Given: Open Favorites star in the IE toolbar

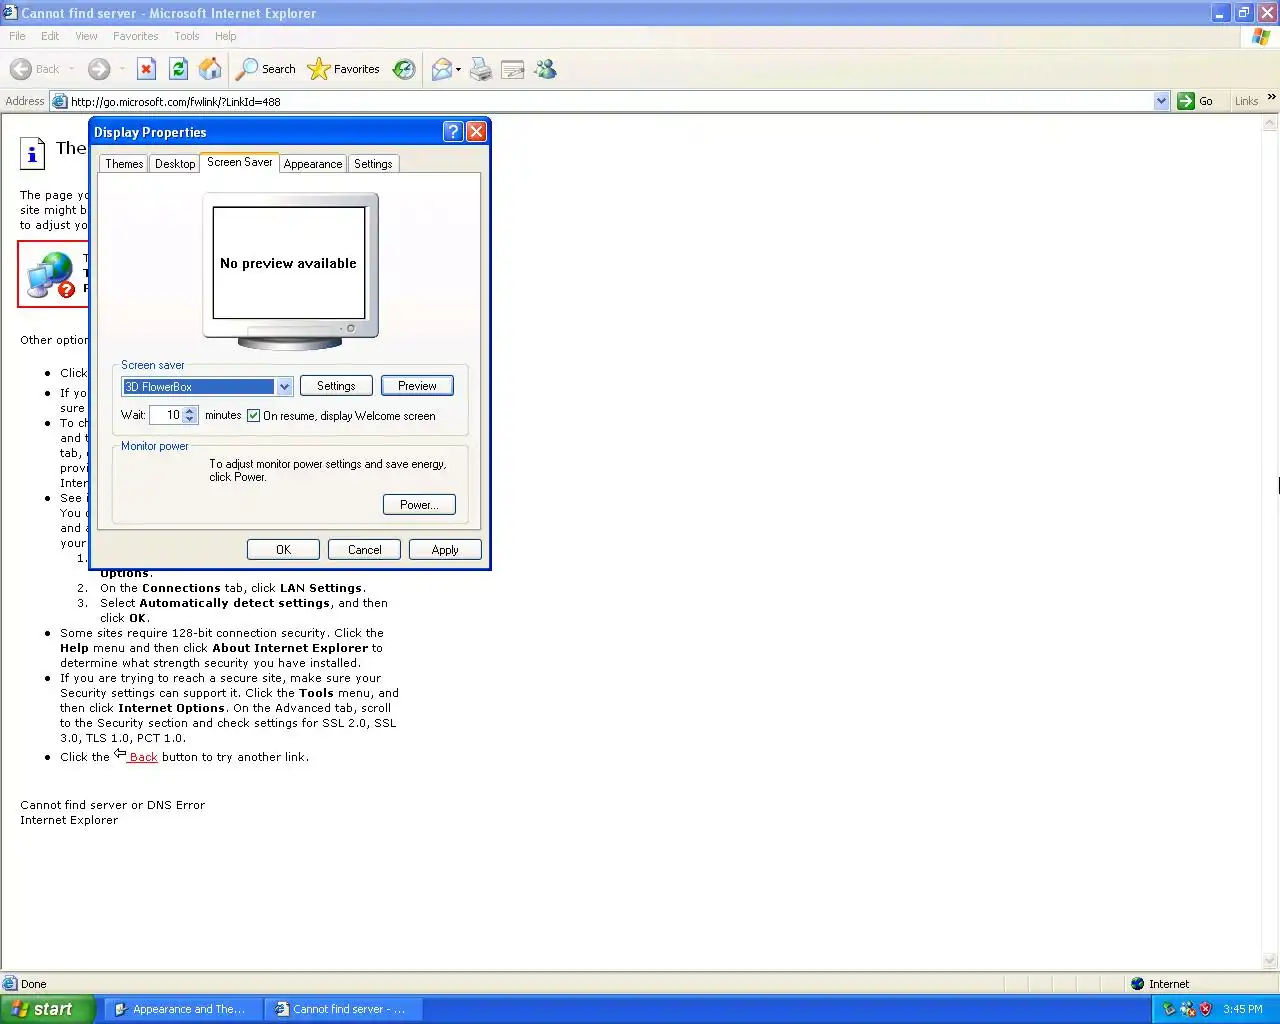Looking at the screenshot, I should tap(319, 69).
